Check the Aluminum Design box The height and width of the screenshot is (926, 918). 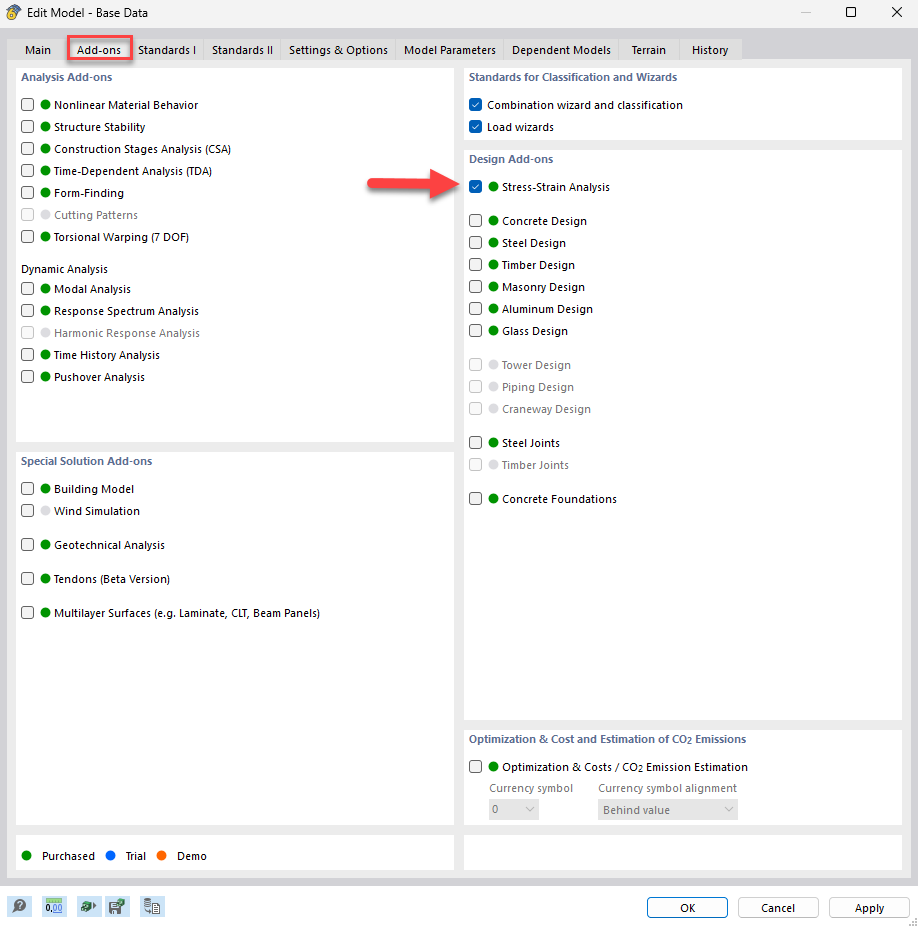[476, 309]
